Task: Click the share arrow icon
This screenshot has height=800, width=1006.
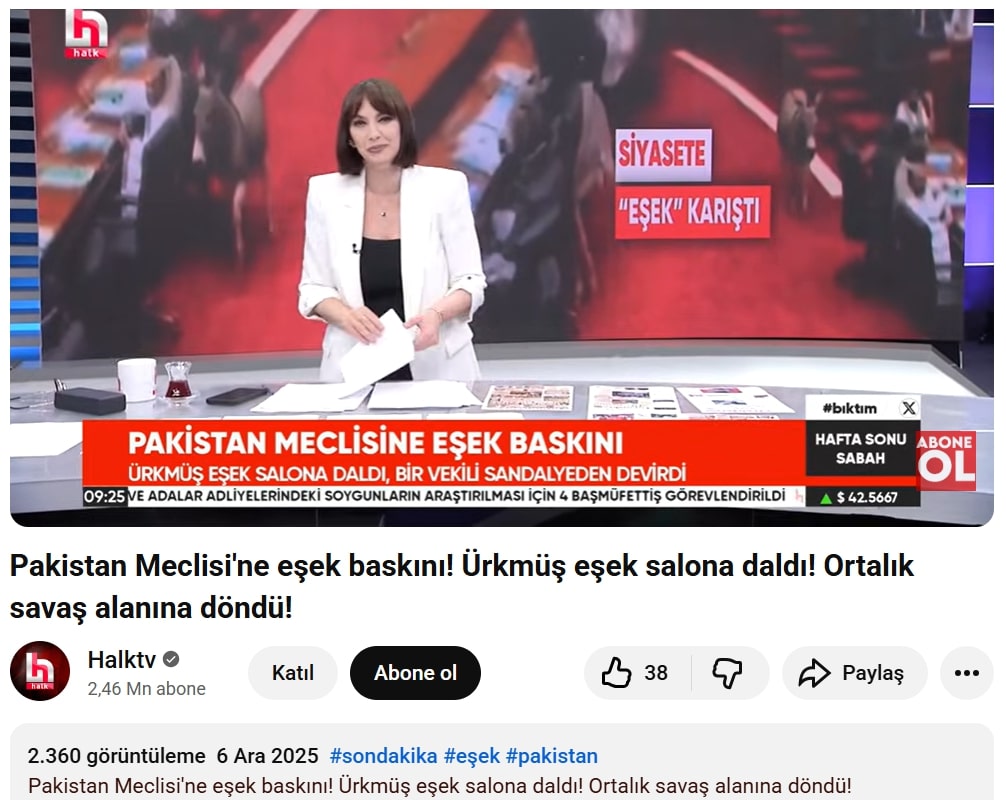Action: pos(814,673)
